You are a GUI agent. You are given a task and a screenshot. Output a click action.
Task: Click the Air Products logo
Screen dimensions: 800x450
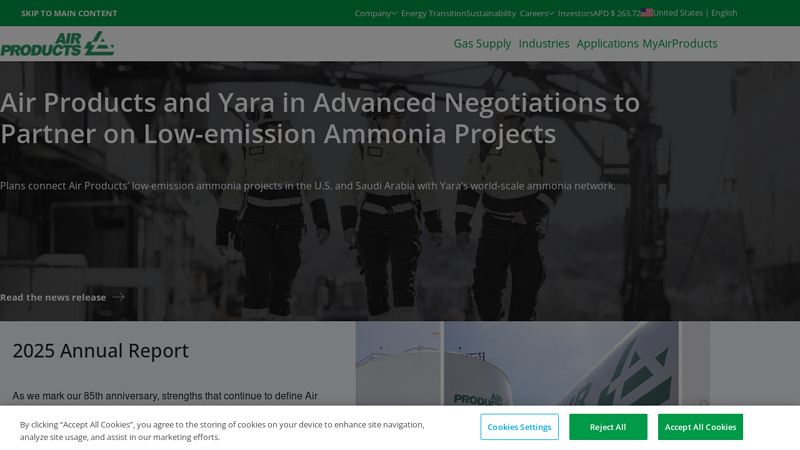point(57,44)
